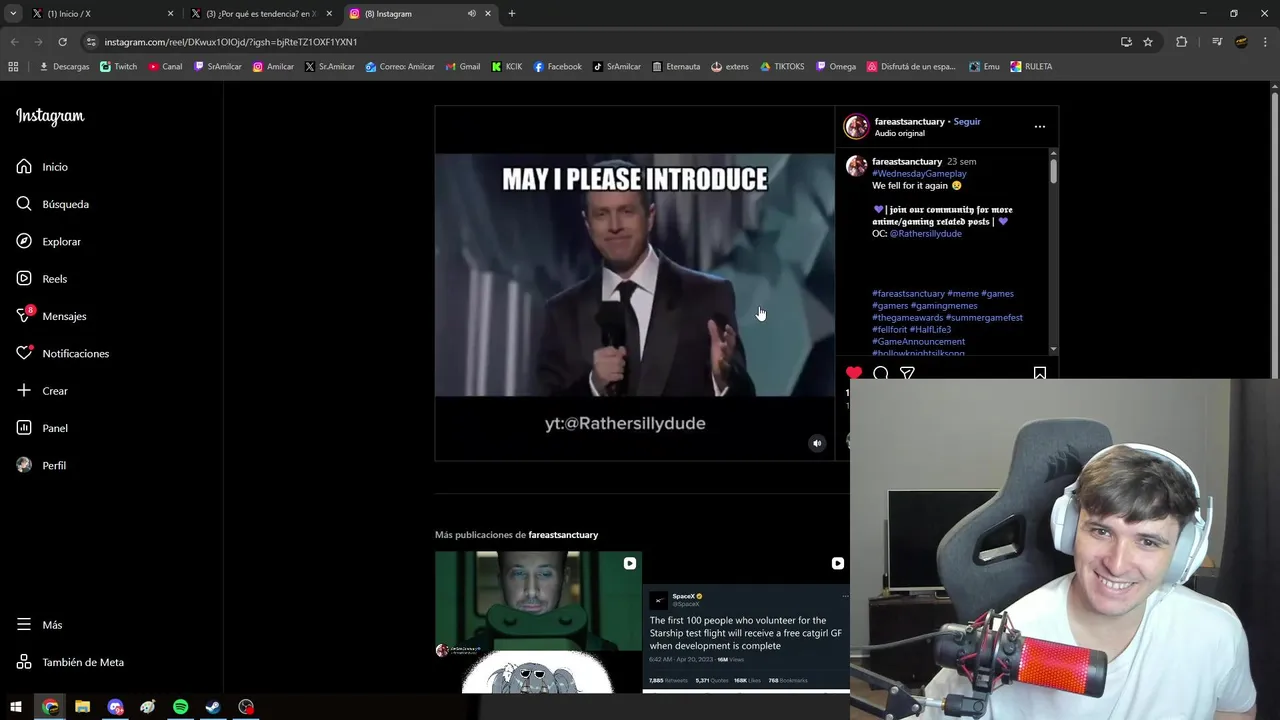Open the RULETA bookmark

pos(1031,67)
